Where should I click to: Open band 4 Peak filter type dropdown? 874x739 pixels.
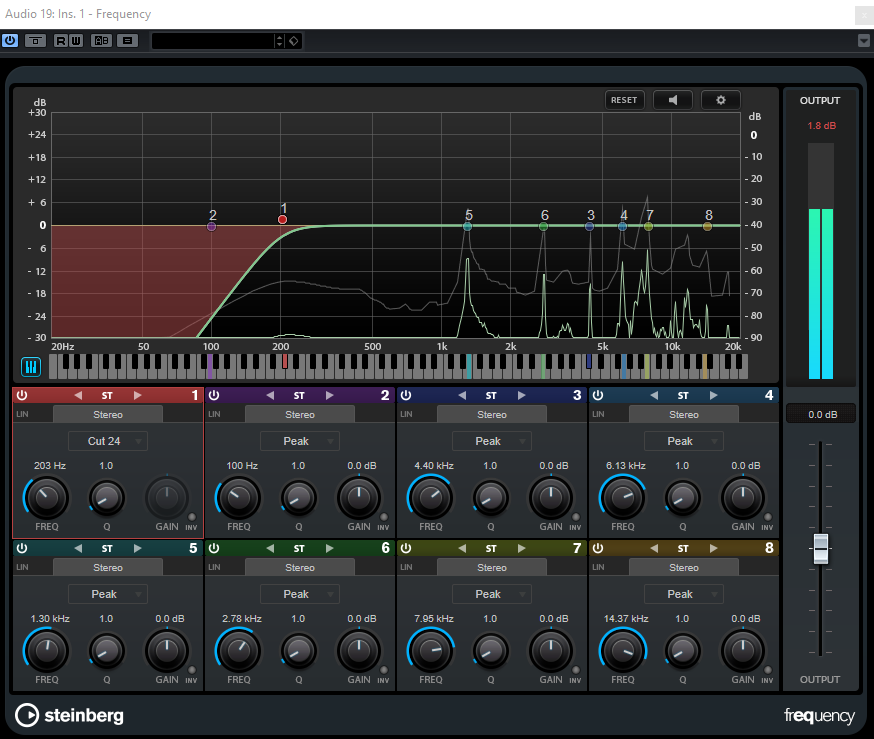coord(684,441)
